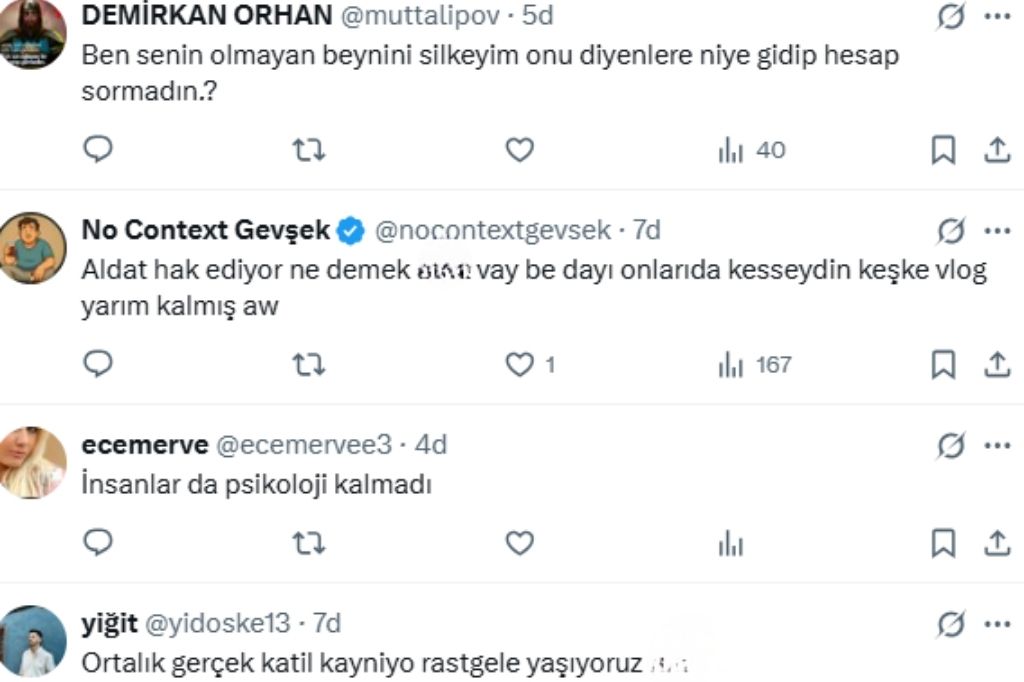Viewport: 1024px width, 682px height.
Task: Click Grok icon on yiğit's tweet
Action: 951,625
